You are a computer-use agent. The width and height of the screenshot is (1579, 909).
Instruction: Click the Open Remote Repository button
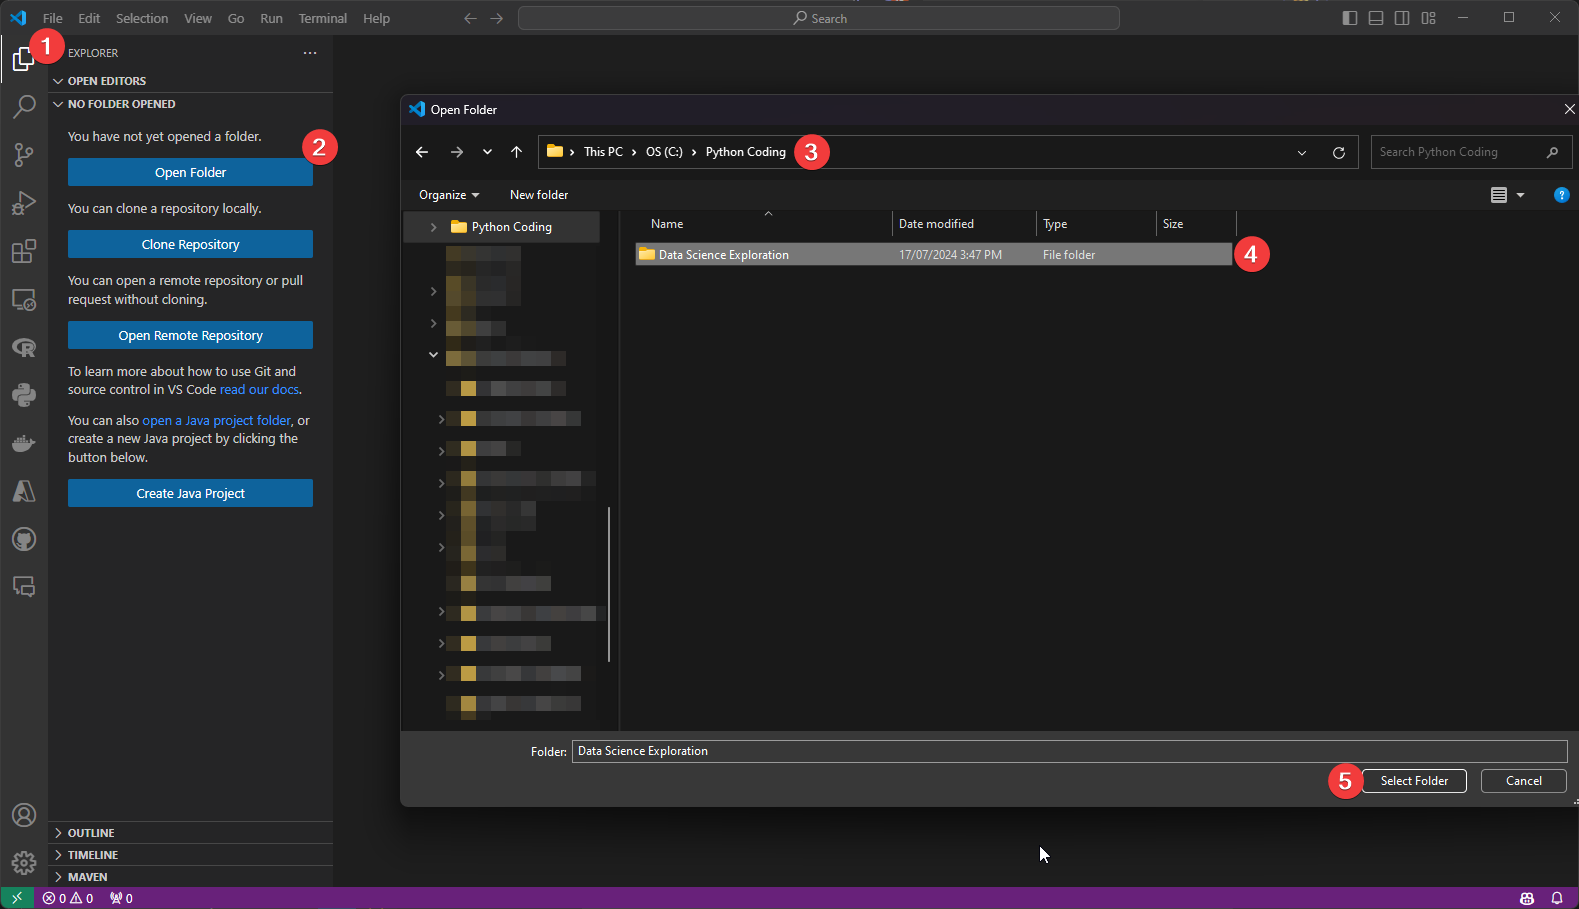(190, 335)
